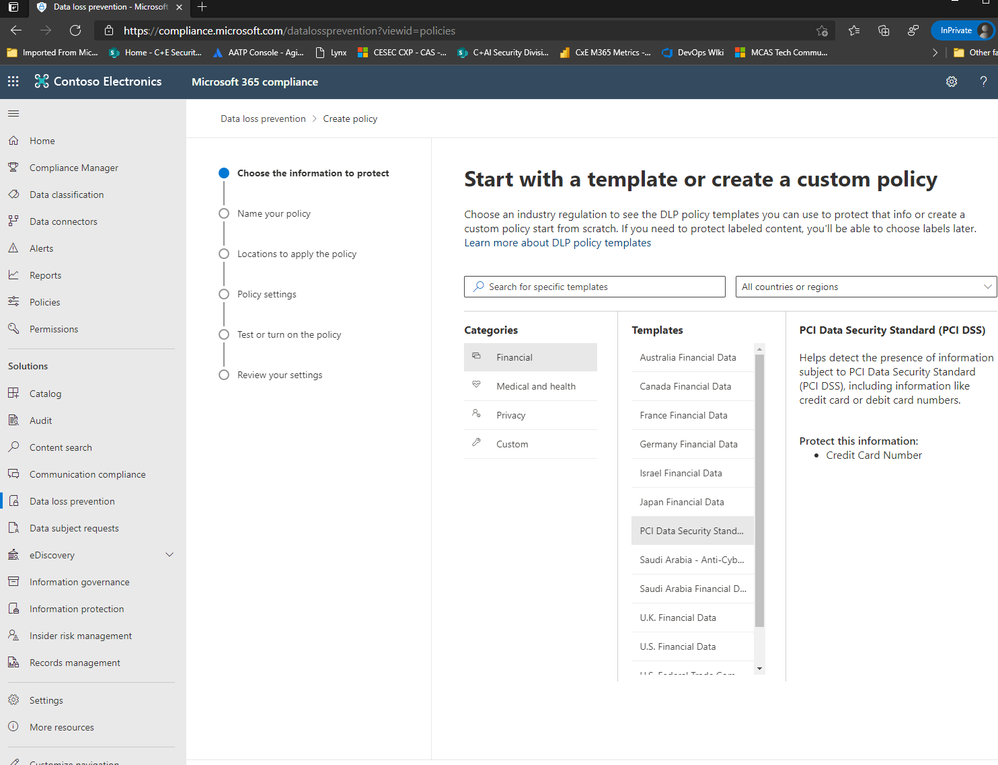Click the templates list scrollbar down arrow
Viewport: 998px width, 765px height.
[x=759, y=668]
